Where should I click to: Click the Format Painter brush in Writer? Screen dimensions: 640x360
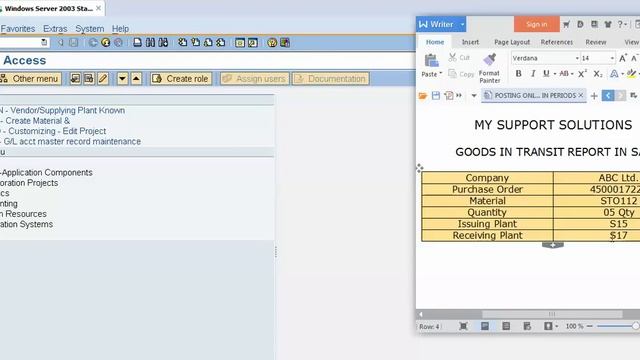(489, 60)
